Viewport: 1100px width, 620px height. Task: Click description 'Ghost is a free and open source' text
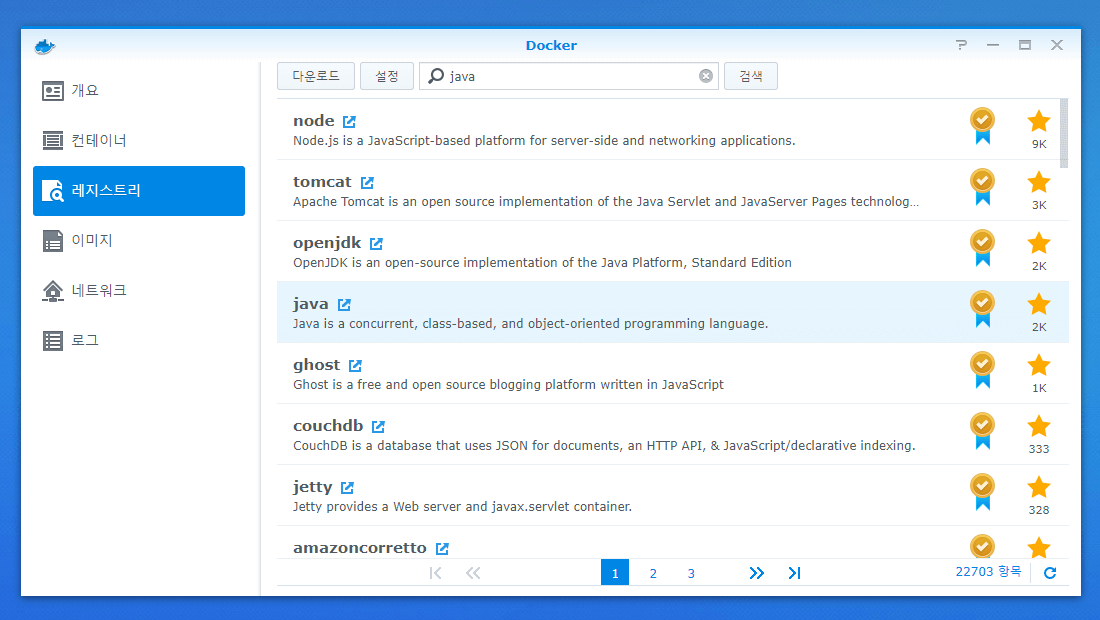[508, 384]
